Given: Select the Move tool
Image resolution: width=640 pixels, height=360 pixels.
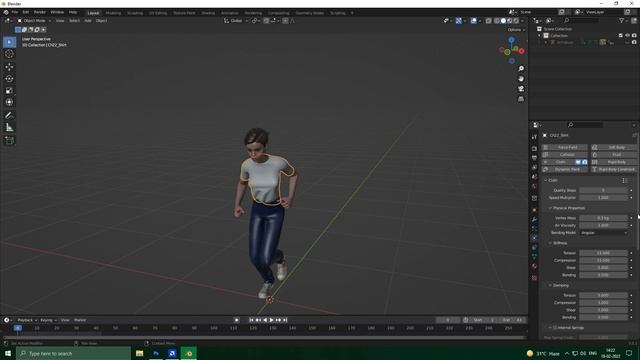Looking at the screenshot, I should click(9, 67).
